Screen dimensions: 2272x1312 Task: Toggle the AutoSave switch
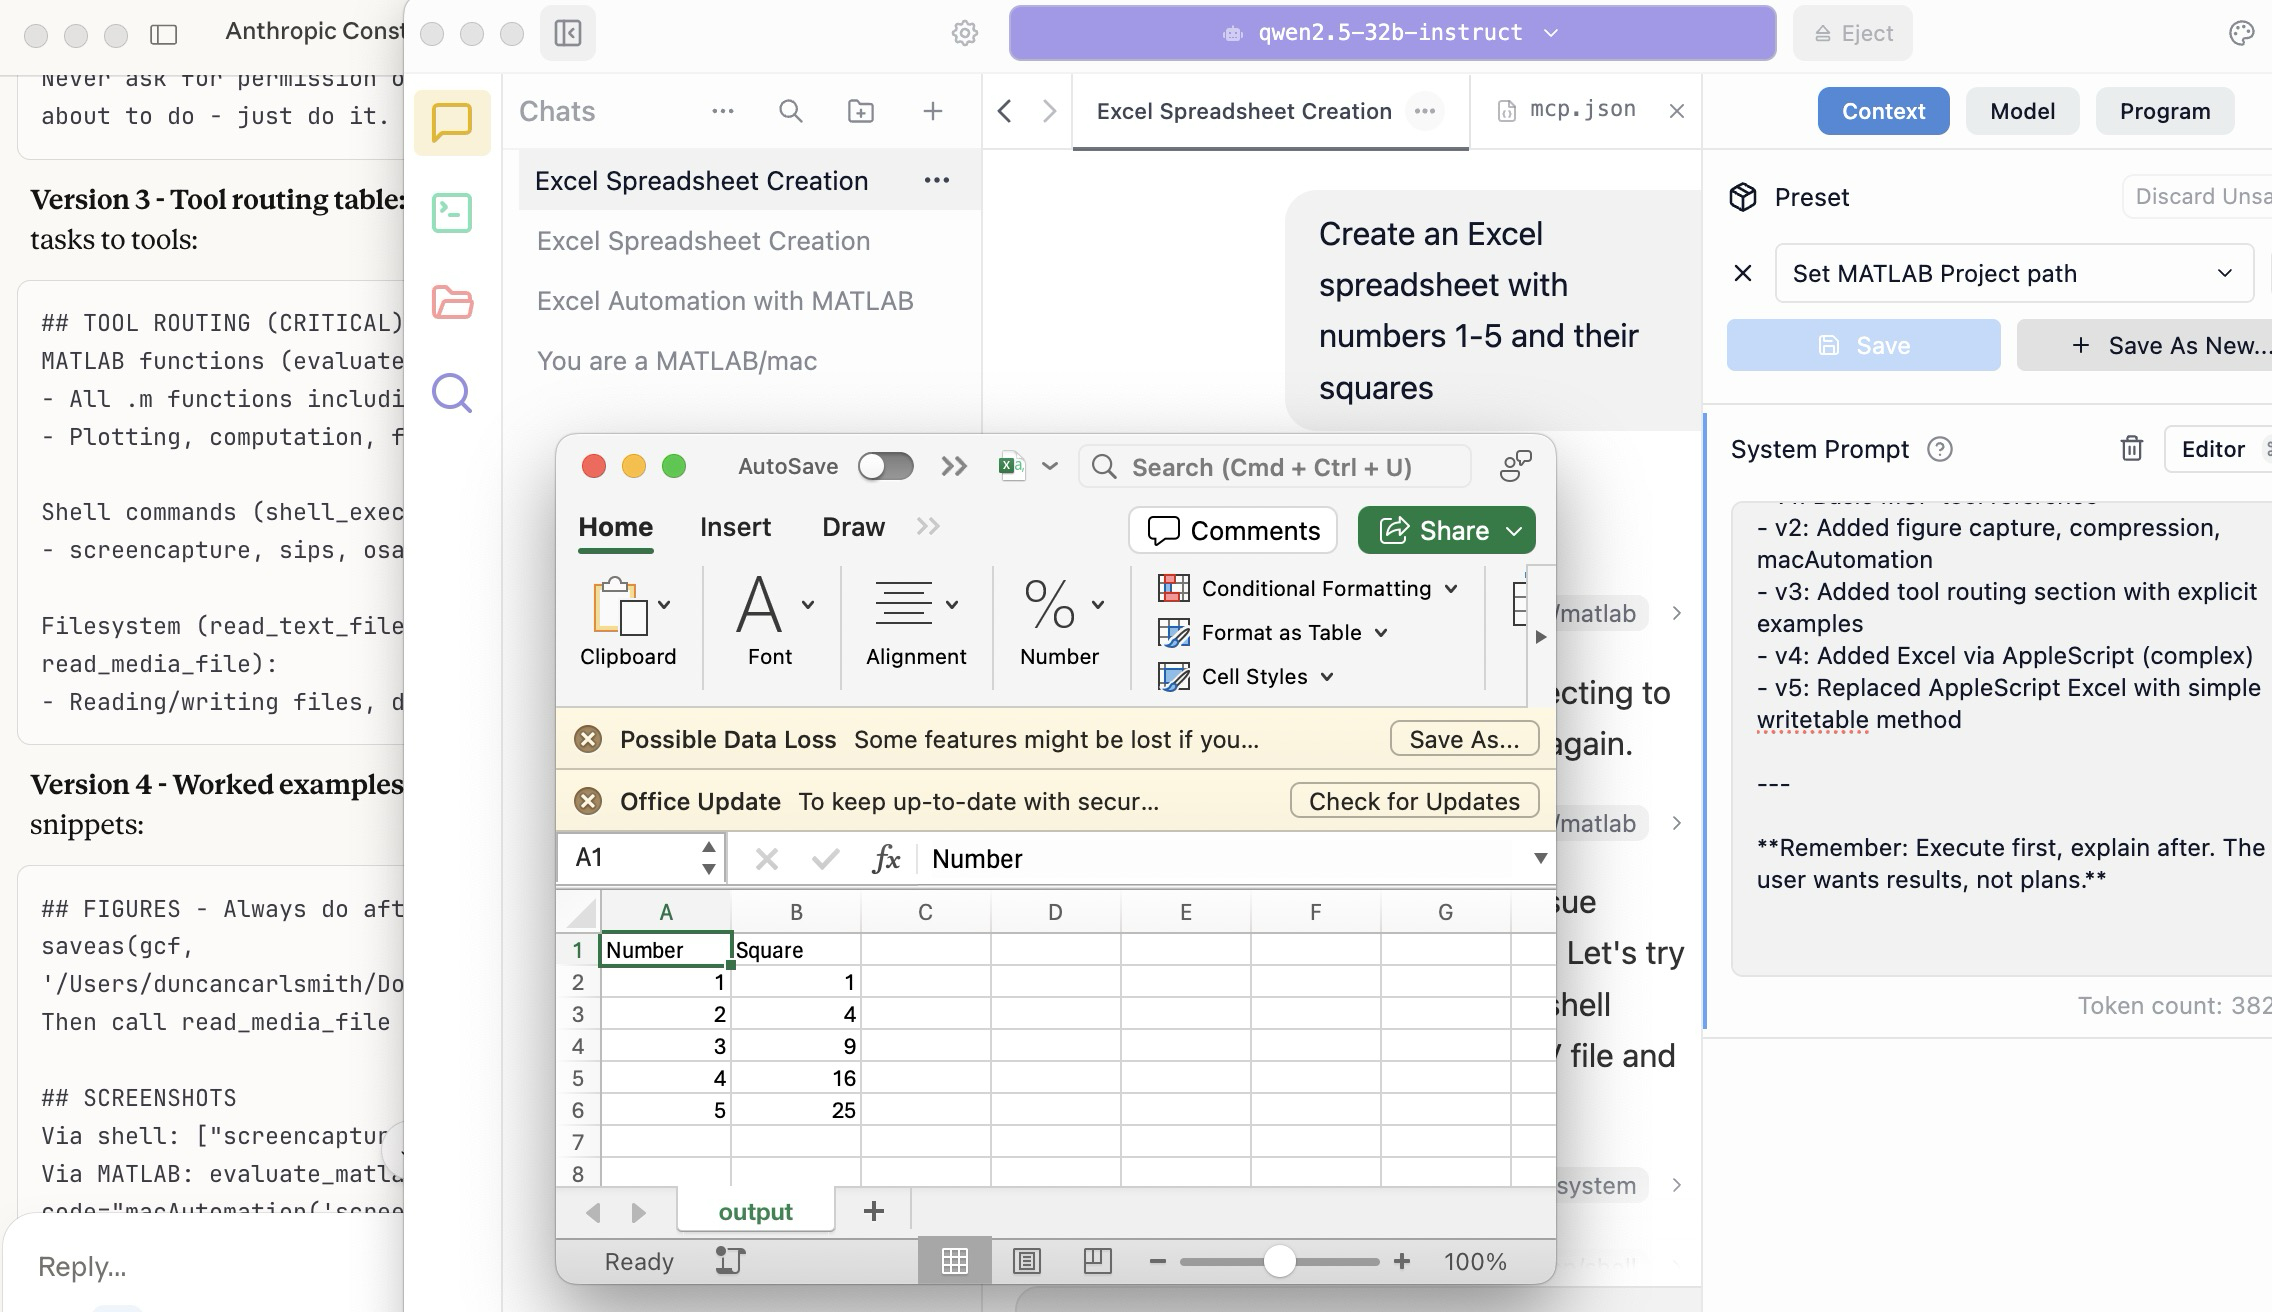point(885,466)
